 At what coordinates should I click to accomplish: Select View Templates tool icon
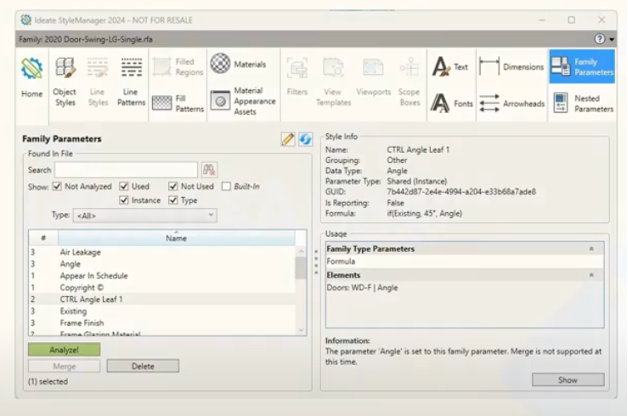point(333,67)
